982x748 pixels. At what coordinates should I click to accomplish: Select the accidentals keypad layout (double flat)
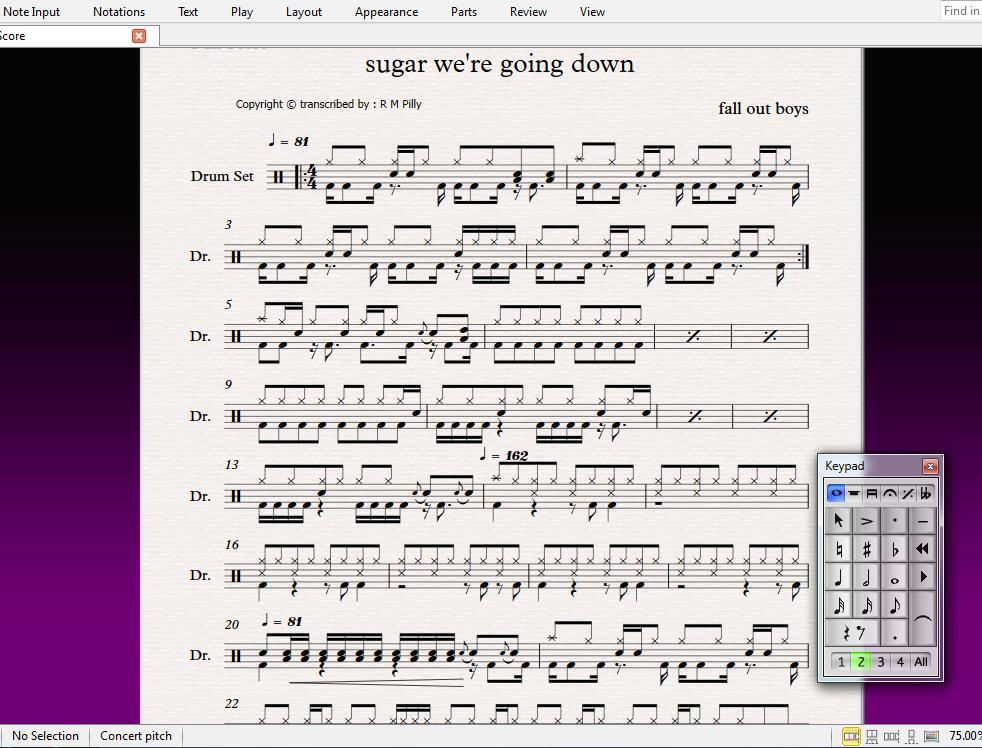pos(925,493)
